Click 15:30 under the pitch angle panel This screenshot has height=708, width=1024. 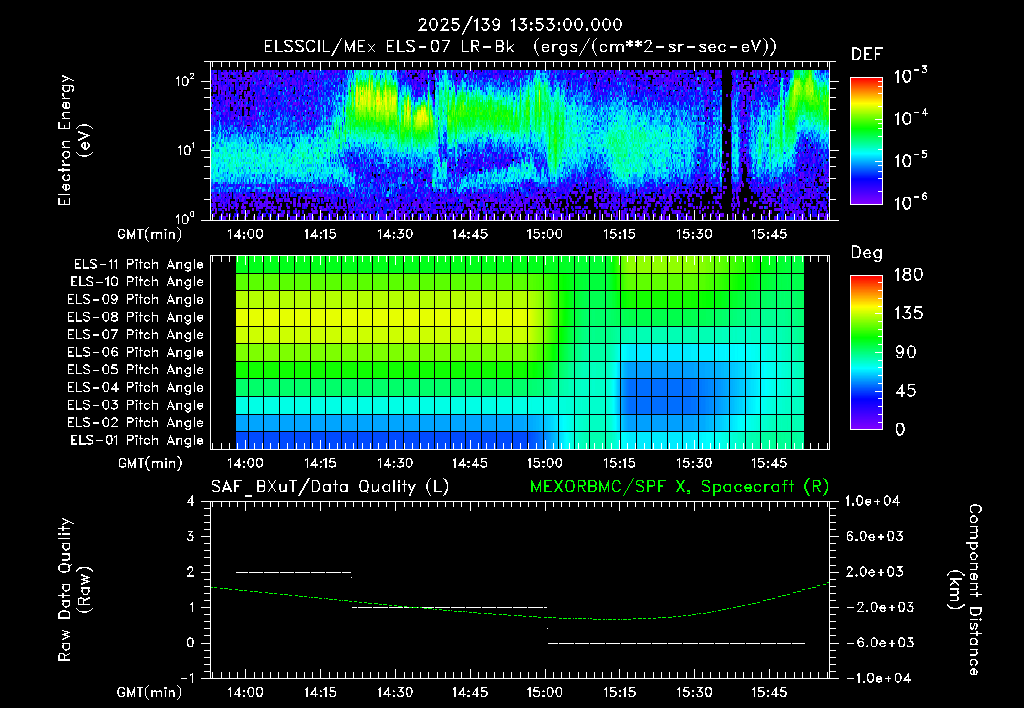(x=694, y=463)
